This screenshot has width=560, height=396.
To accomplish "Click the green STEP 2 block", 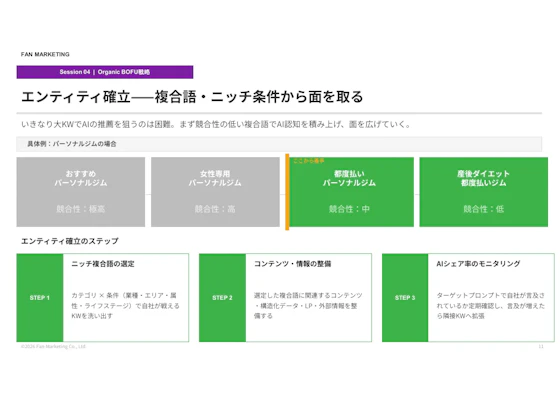I will 222,297.
